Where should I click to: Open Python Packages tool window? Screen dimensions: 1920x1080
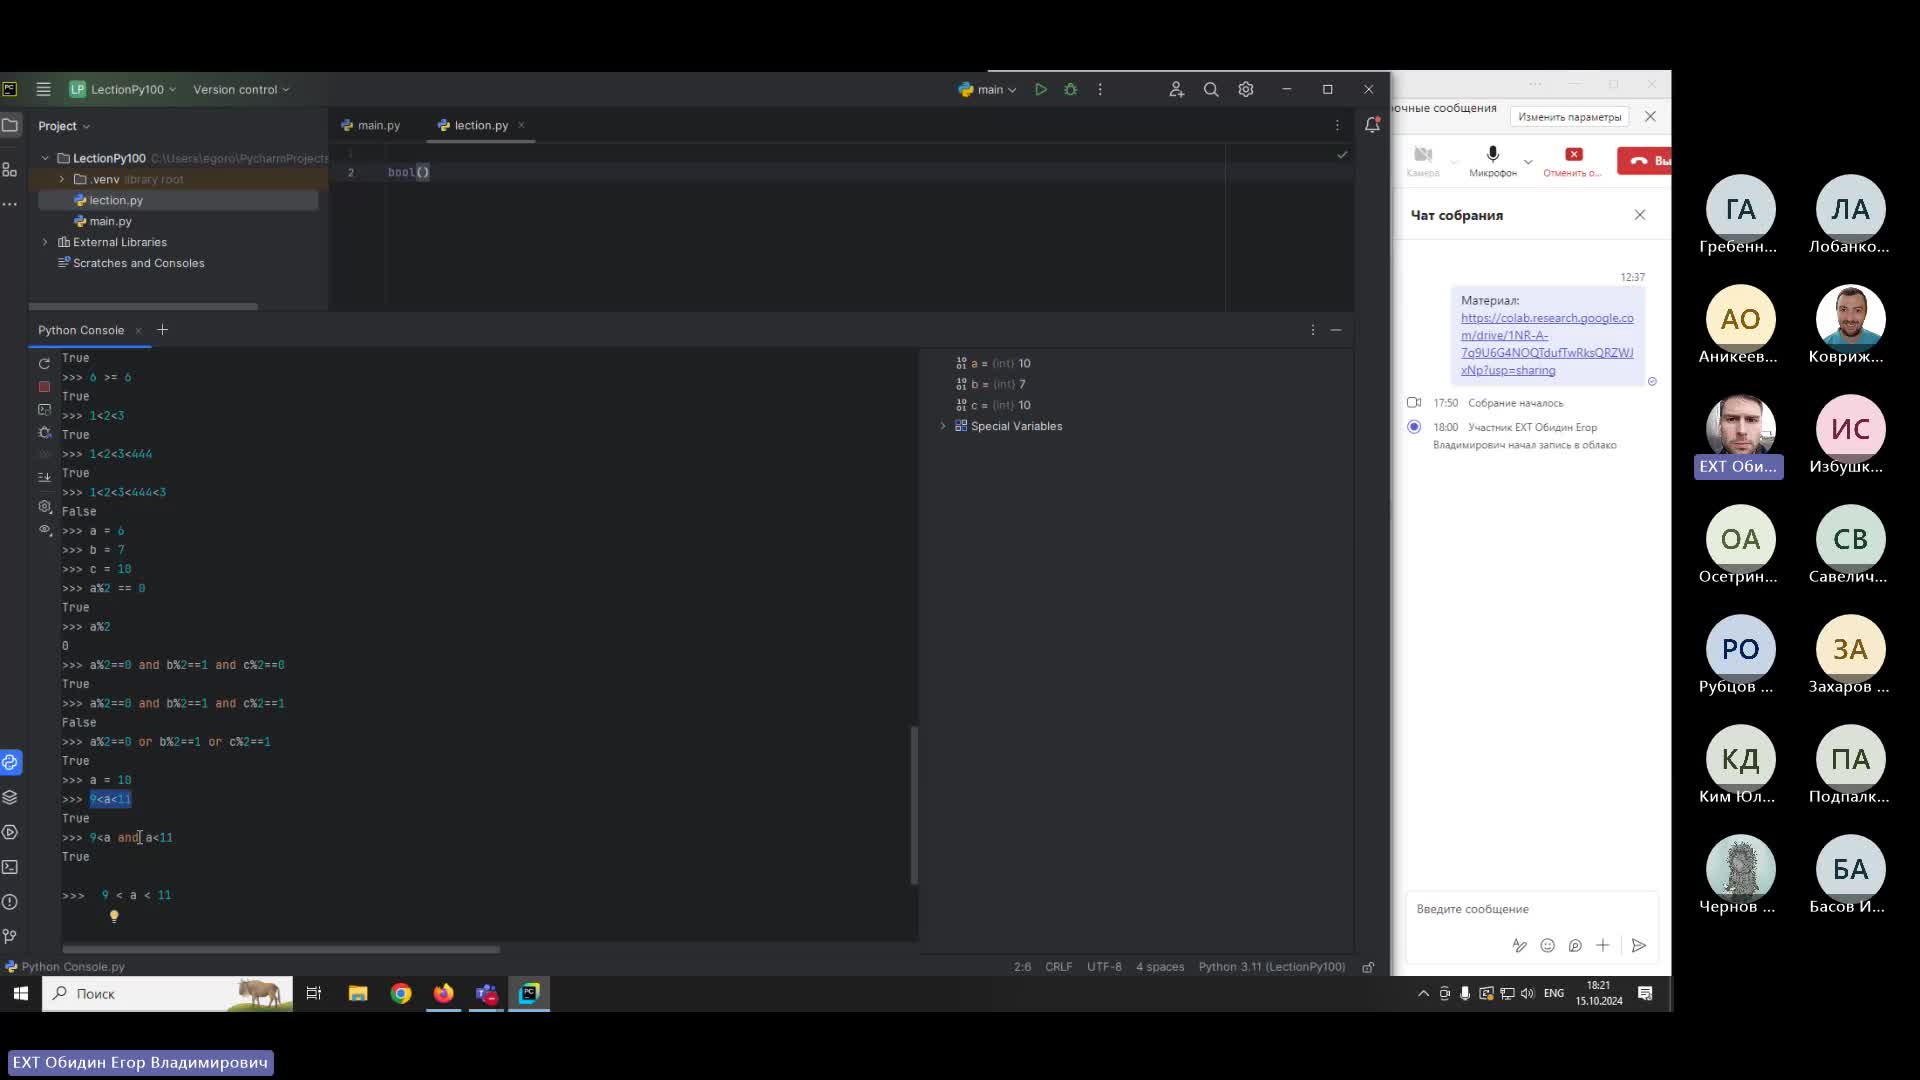click(x=10, y=797)
